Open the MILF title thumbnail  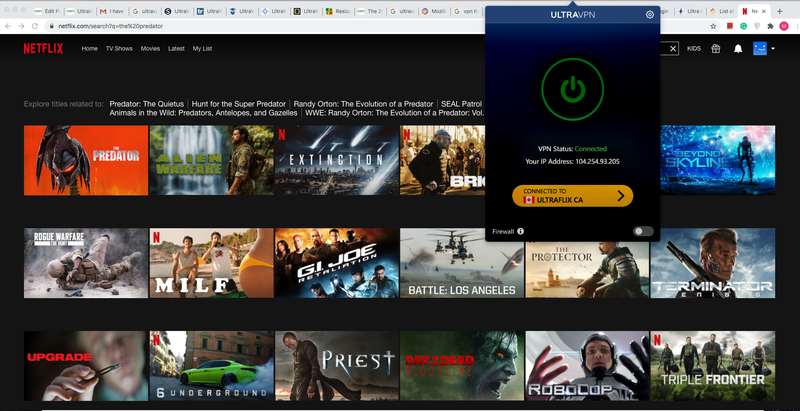tap(211, 263)
